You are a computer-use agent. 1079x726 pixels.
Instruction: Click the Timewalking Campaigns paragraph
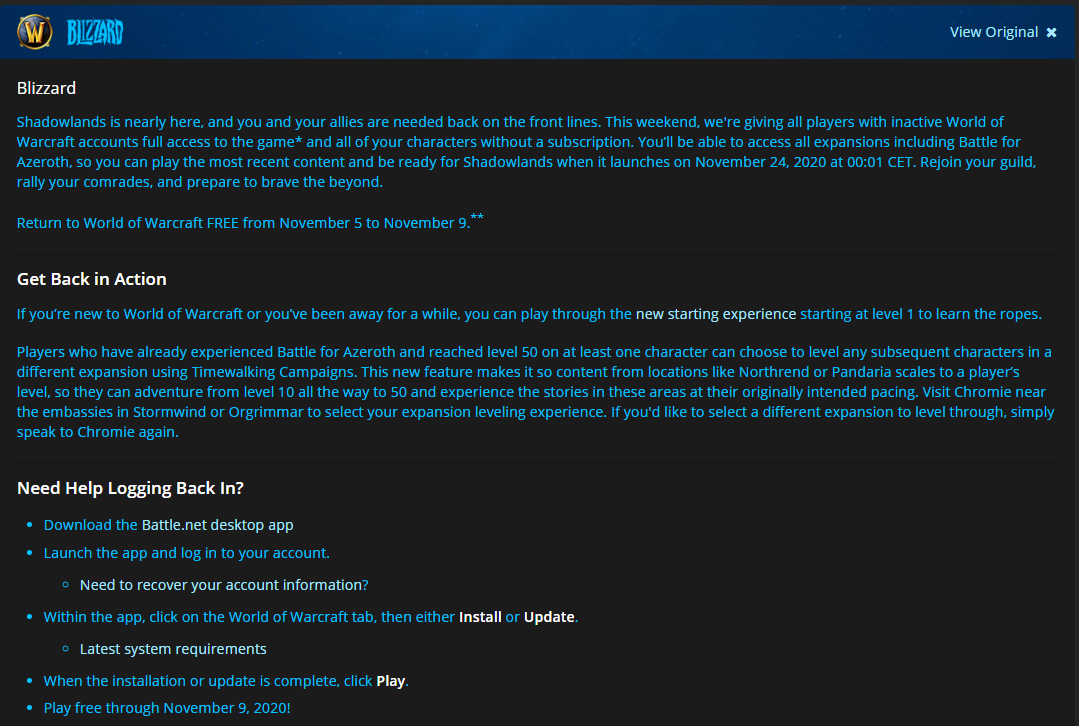(535, 392)
